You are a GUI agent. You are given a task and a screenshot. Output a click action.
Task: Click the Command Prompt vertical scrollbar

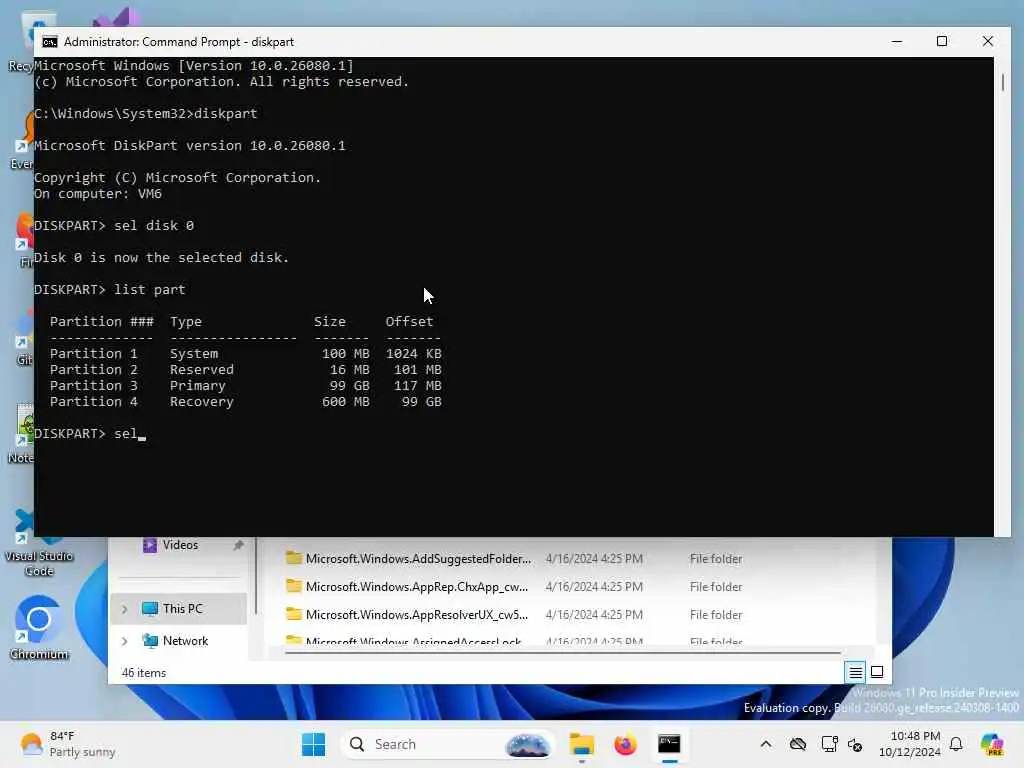[x=1002, y=83]
